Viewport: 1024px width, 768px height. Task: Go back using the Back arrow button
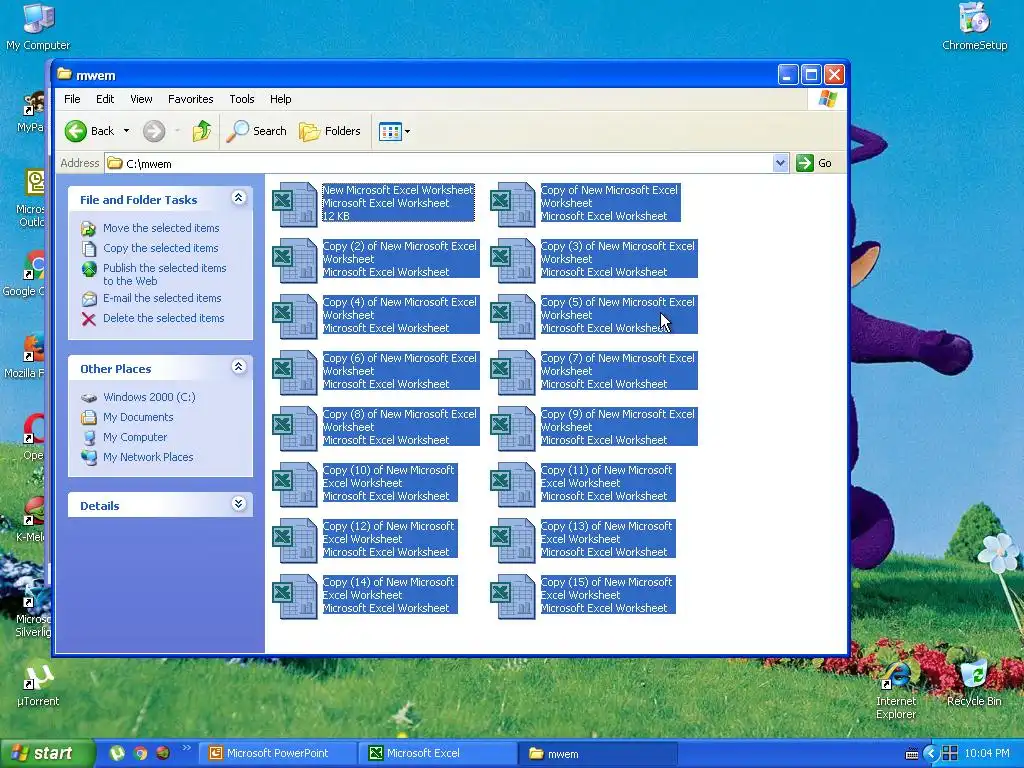[x=90, y=131]
